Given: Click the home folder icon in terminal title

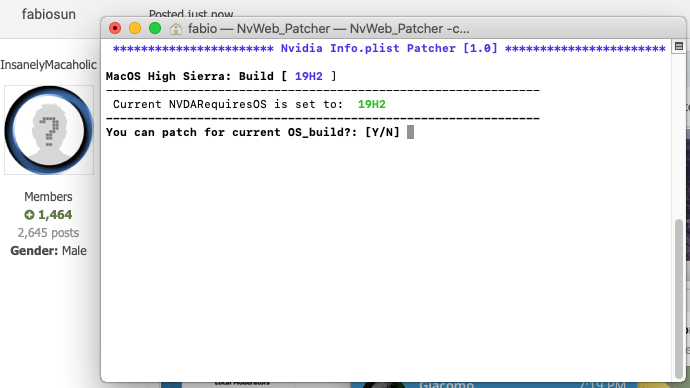Looking at the screenshot, I should [176, 29].
